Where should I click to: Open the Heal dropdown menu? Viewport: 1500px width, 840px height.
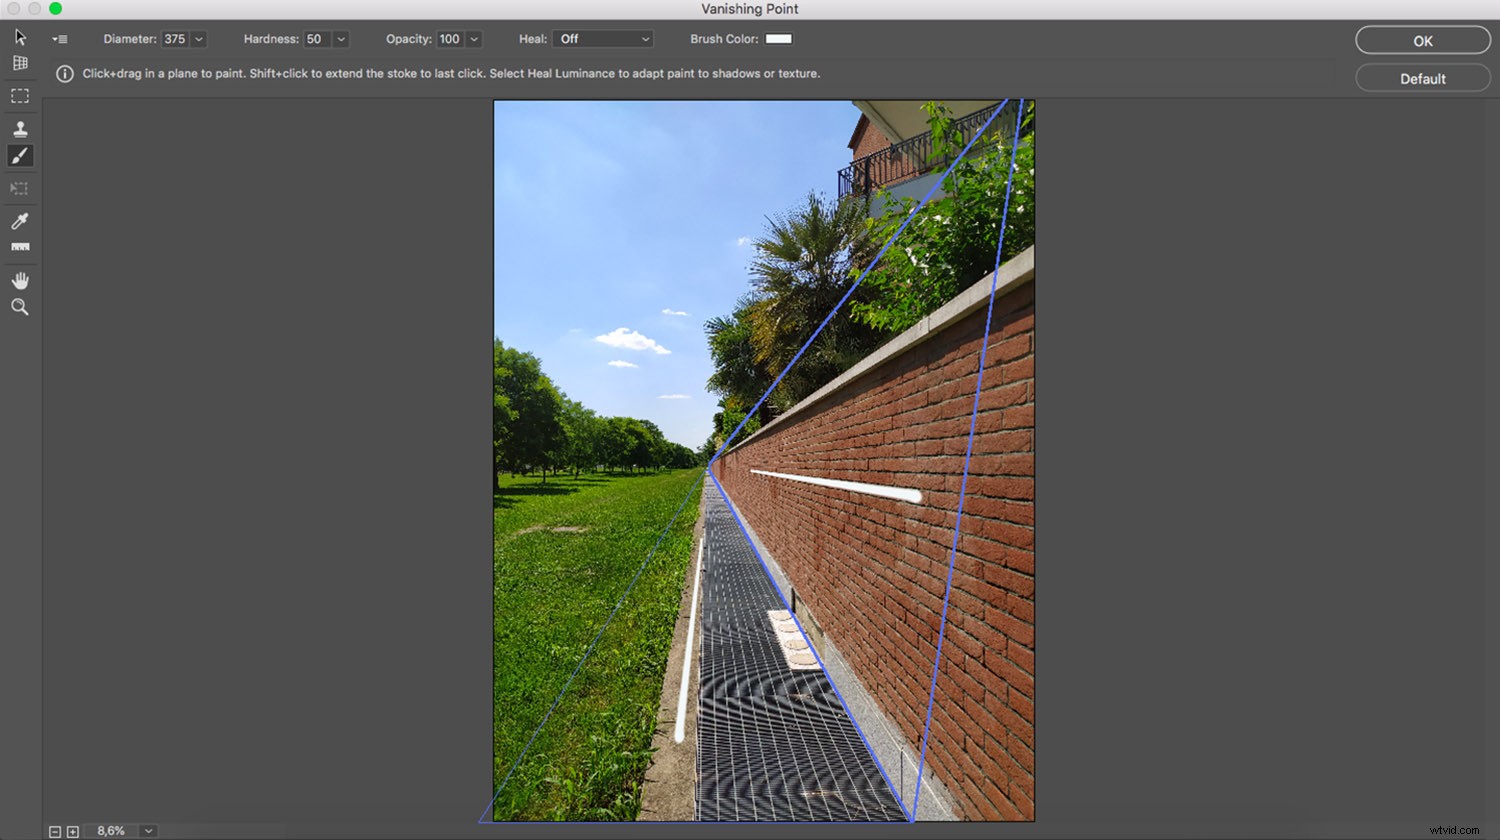click(x=603, y=39)
